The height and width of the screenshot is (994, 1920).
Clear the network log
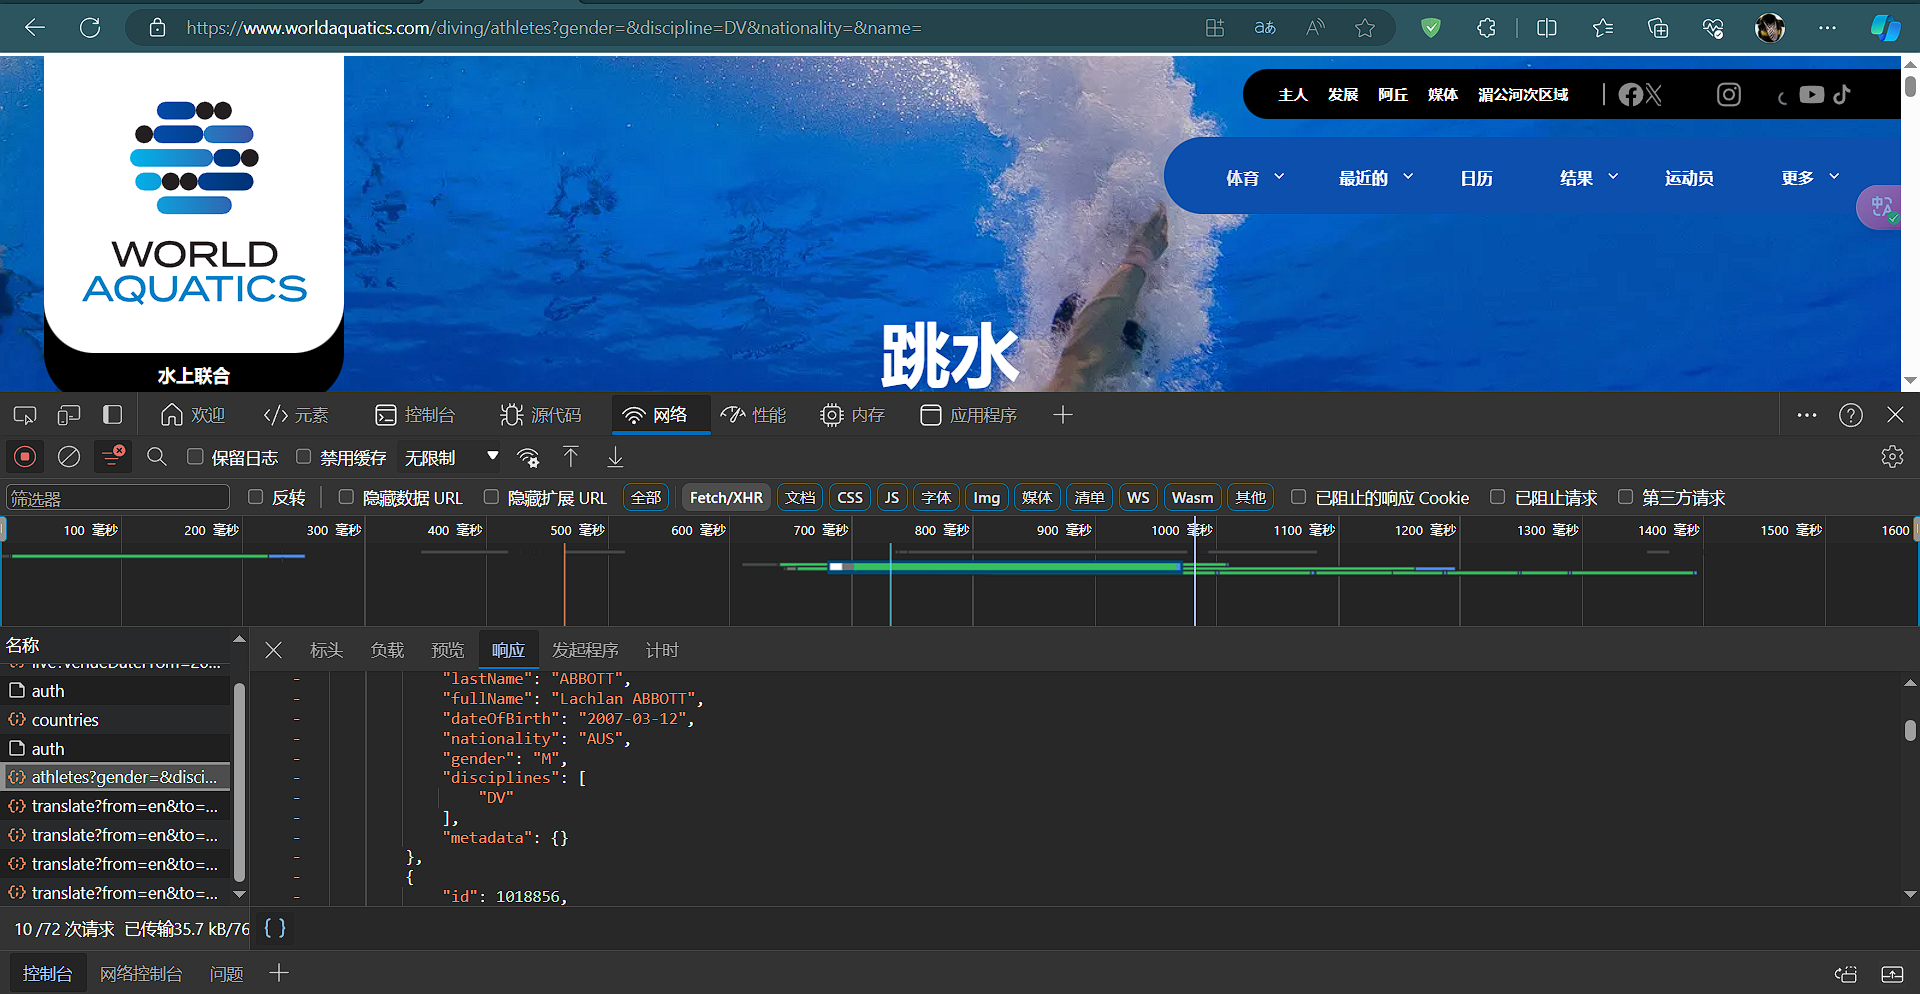[69, 457]
